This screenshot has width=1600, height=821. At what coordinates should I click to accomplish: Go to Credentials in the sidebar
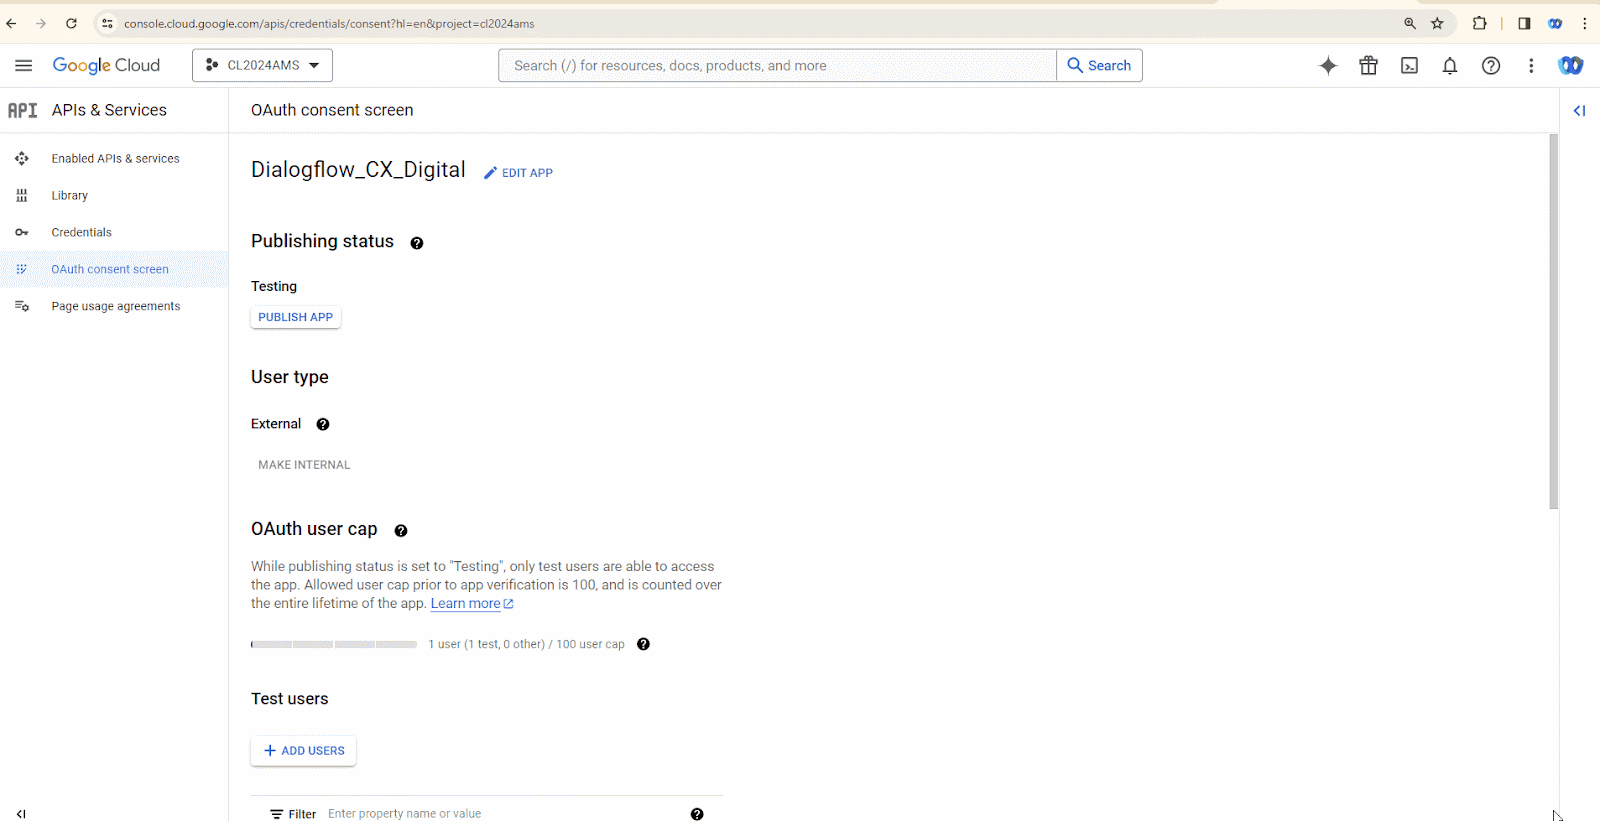pos(81,233)
